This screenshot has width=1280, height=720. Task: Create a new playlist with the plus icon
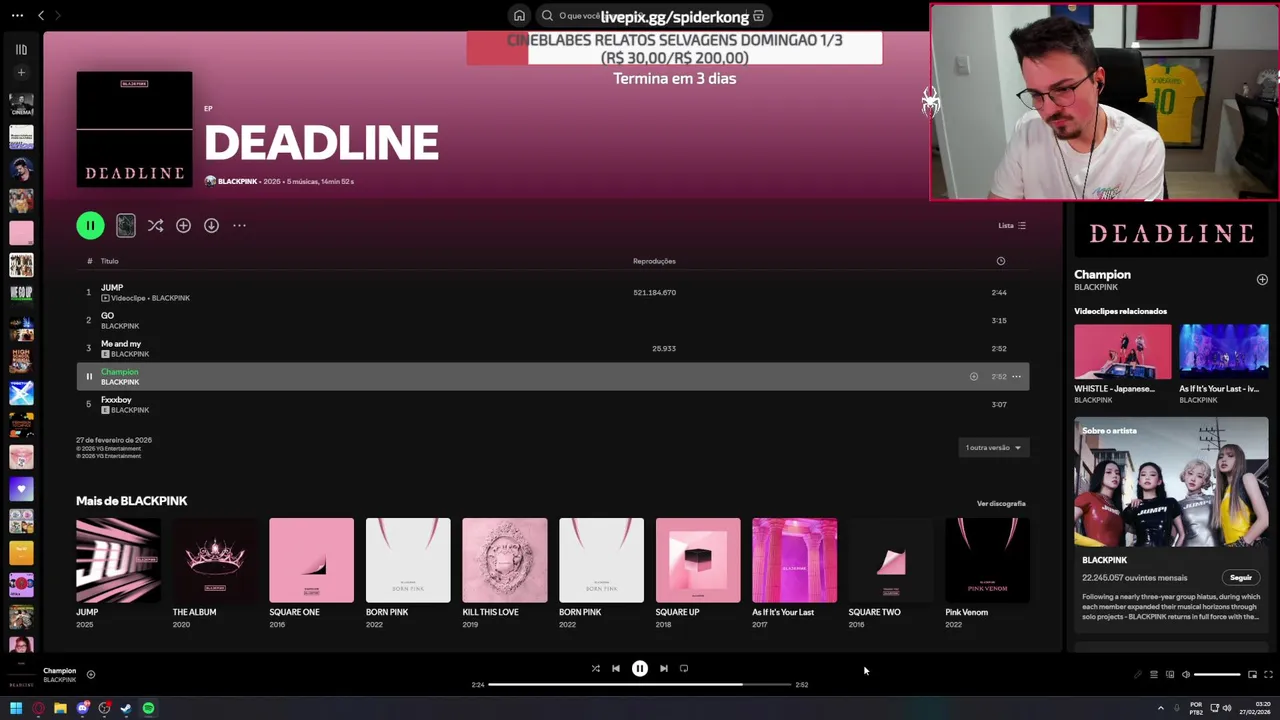(21, 73)
